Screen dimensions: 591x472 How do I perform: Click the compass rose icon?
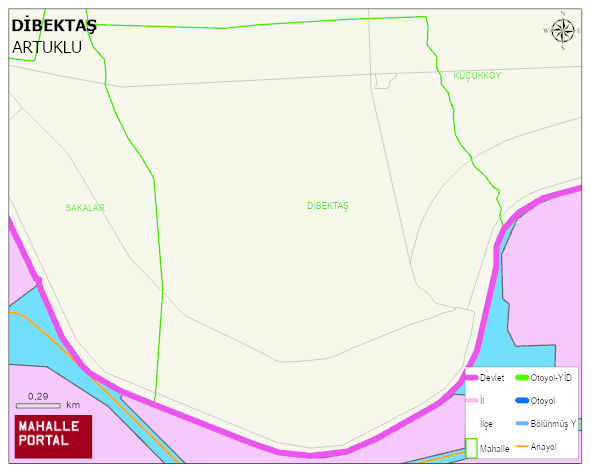click(x=562, y=31)
